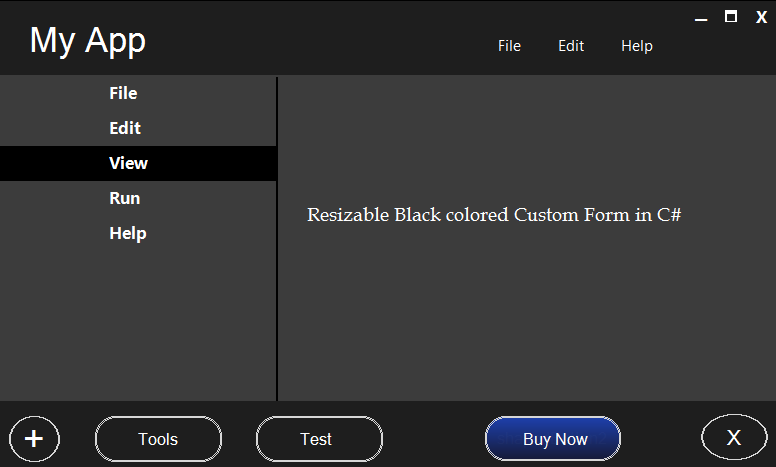
Task: Minimize the My App window
Action: pos(703,18)
